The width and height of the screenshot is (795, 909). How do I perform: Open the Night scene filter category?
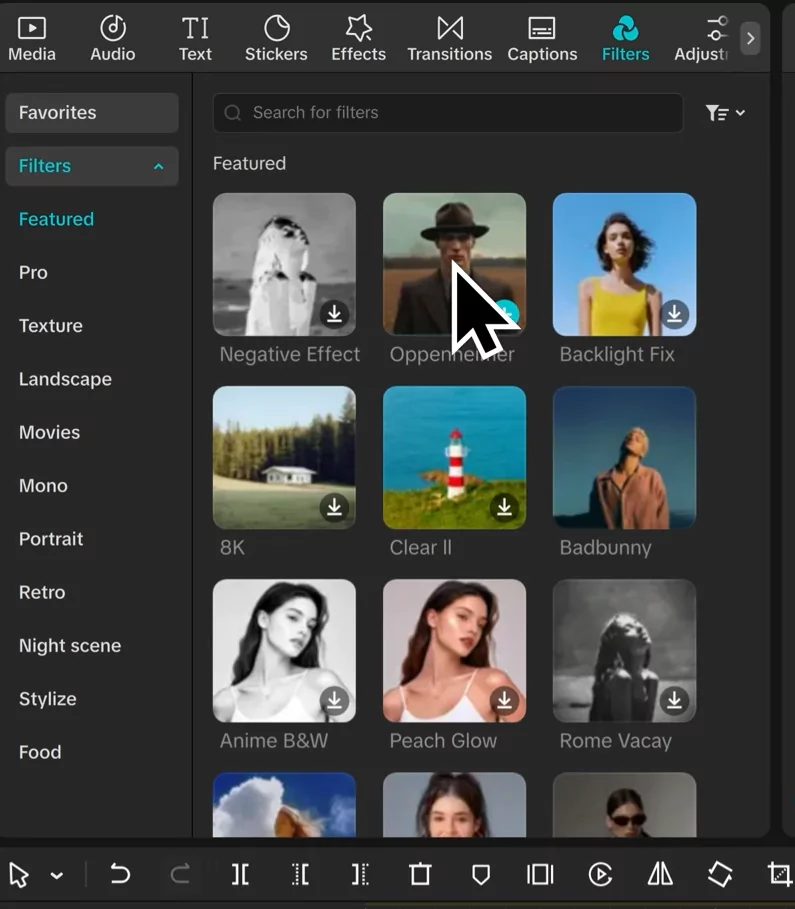click(x=70, y=646)
